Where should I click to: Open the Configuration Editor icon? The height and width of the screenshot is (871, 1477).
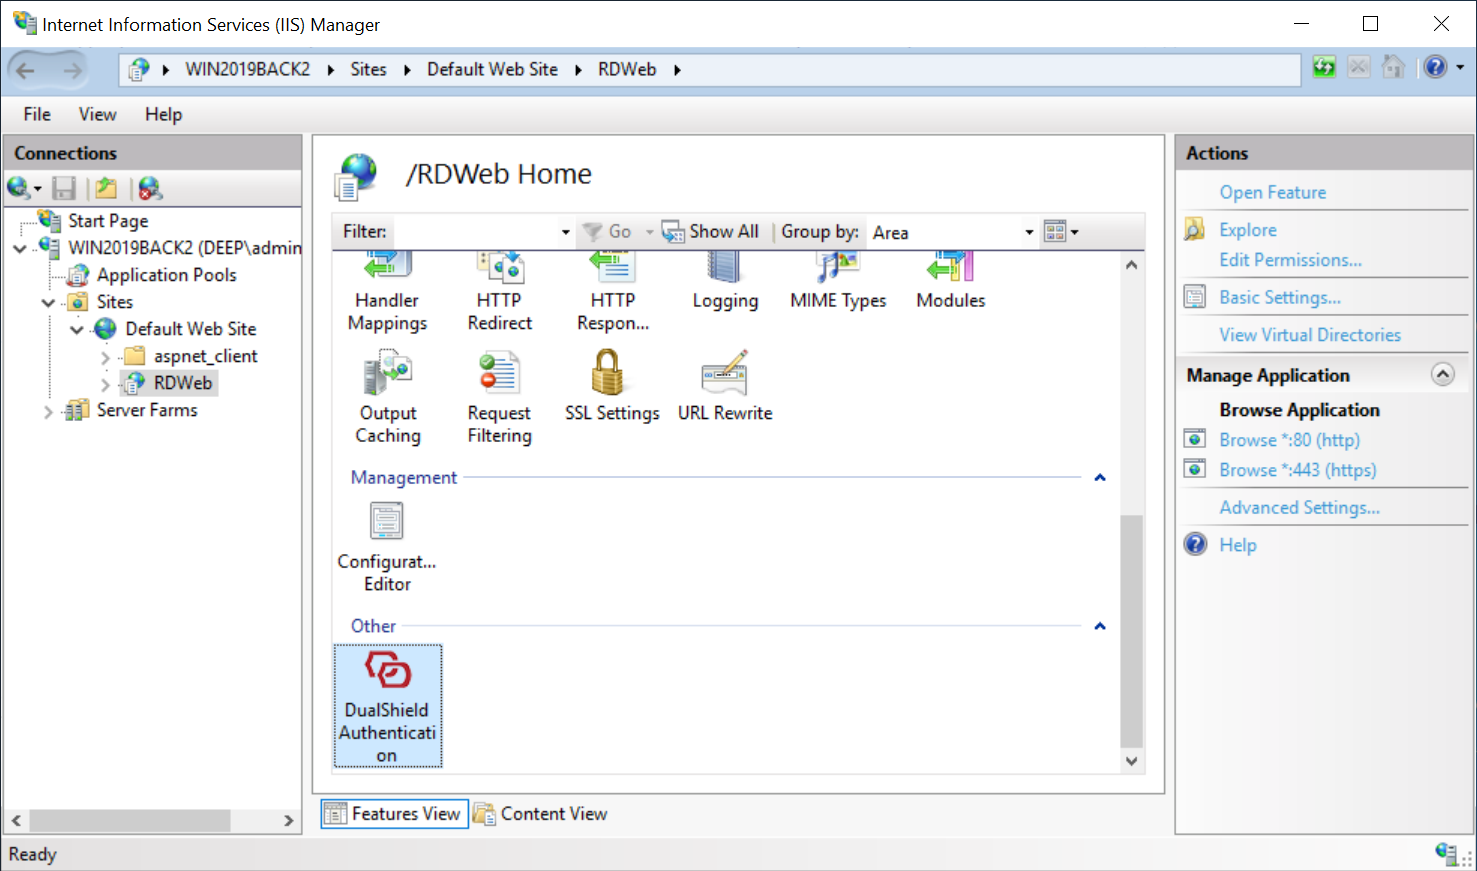387,546
